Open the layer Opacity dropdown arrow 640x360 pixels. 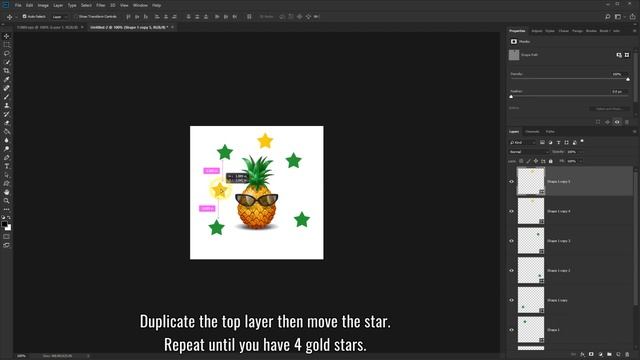pyautogui.click(x=580, y=152)
